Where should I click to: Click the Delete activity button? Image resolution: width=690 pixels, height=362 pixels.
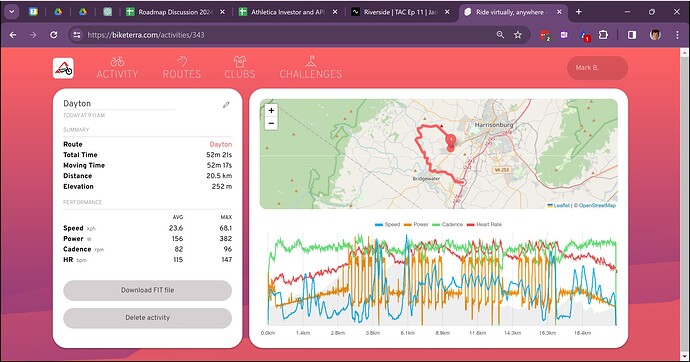pos(147,318)
